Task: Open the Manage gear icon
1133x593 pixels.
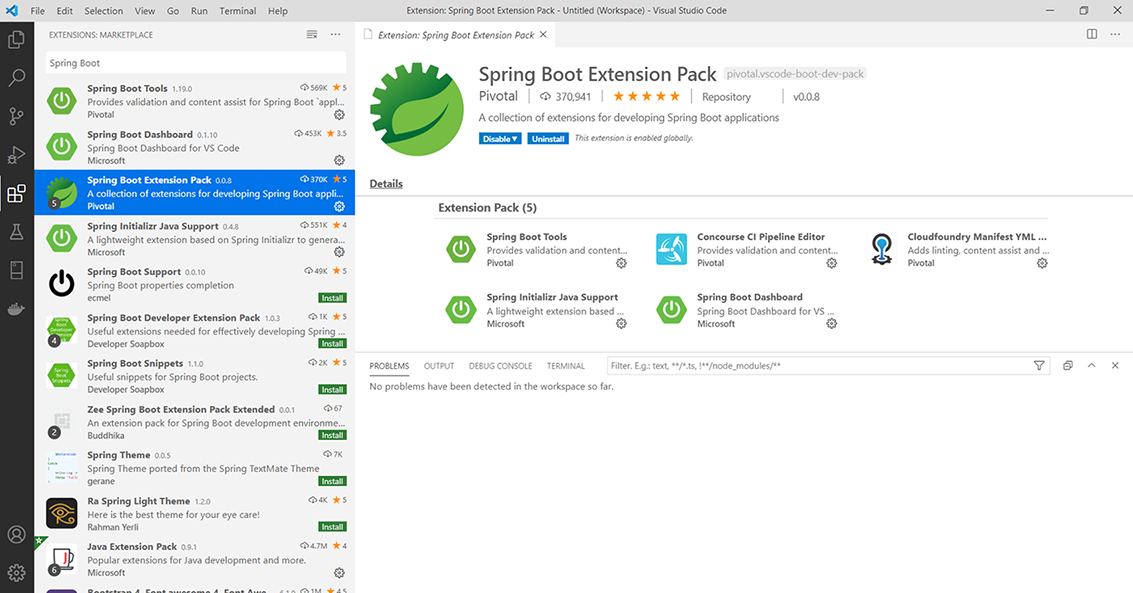Action: (x=15, y=573)
